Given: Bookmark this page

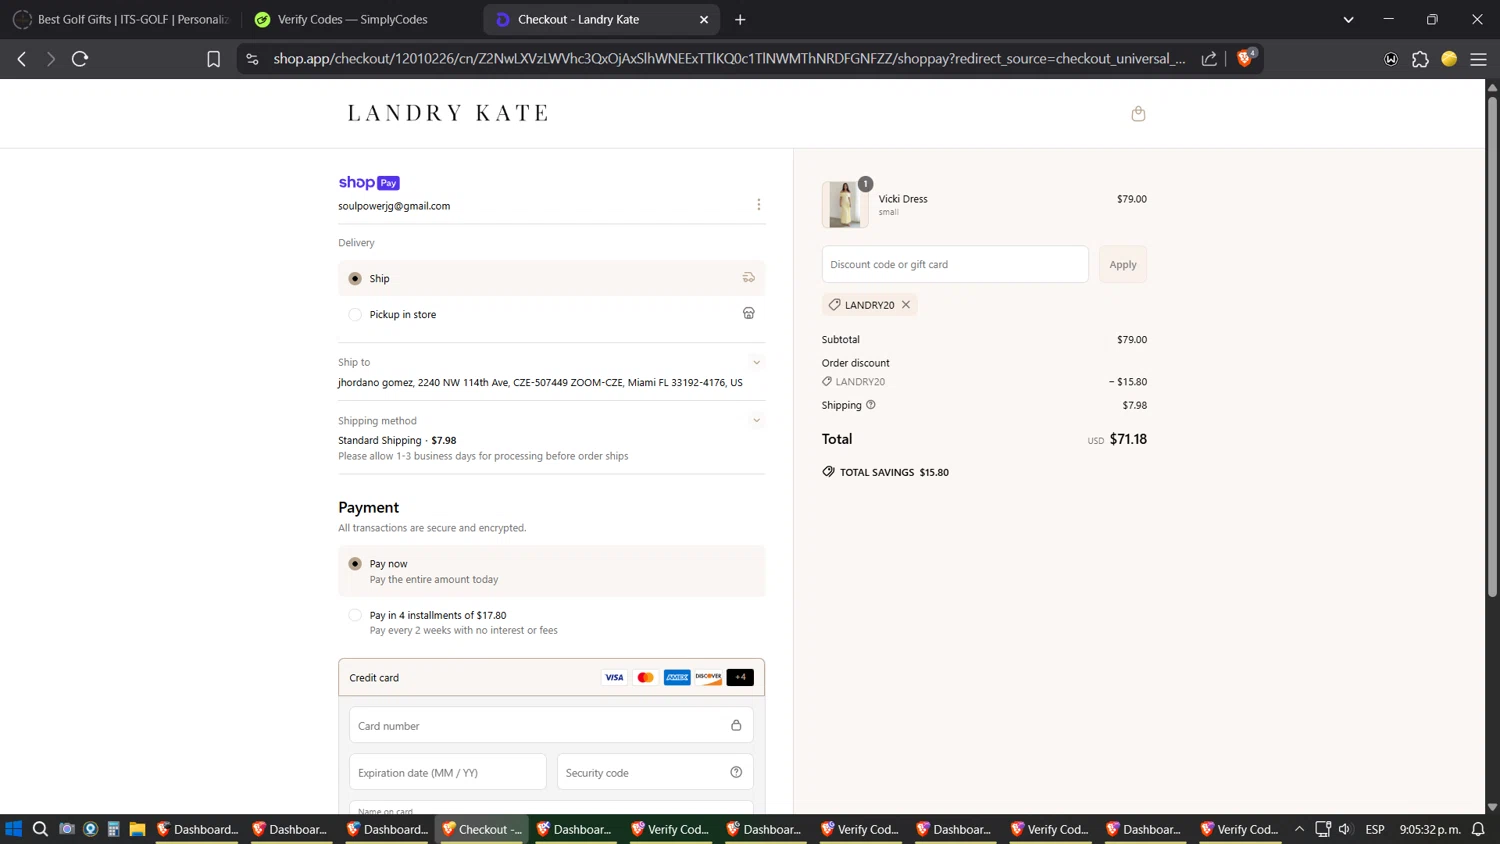Looking at the screenshot, I should click(x=213, y=59).
